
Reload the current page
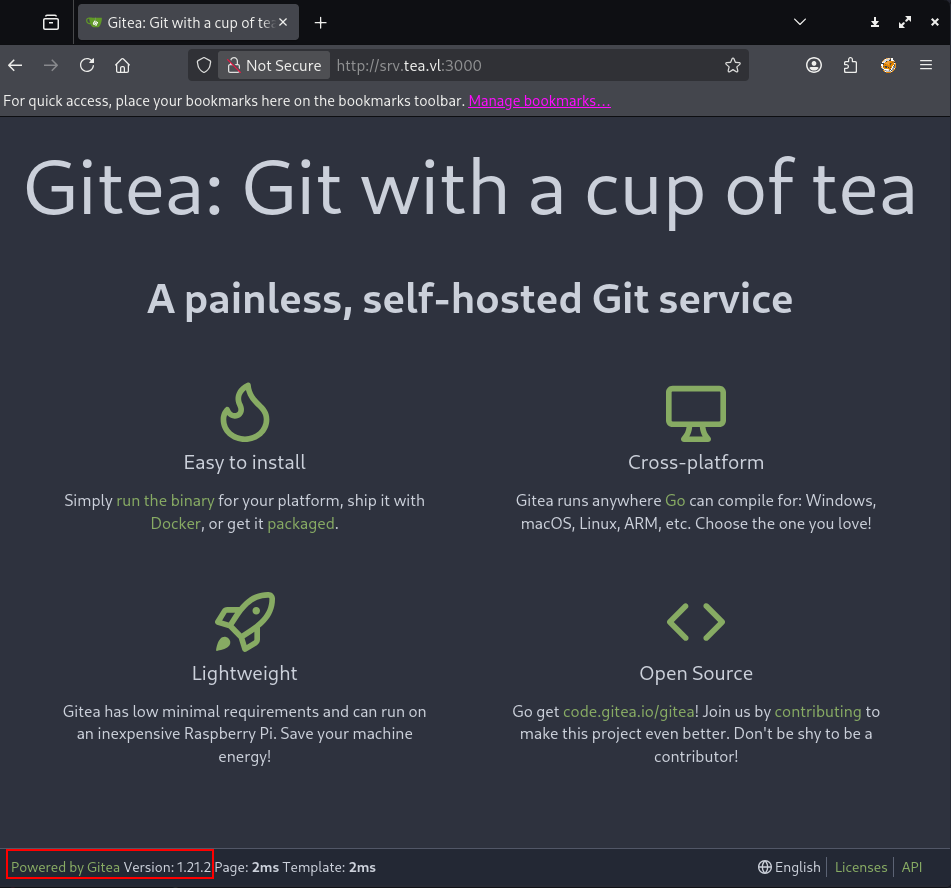86,65
